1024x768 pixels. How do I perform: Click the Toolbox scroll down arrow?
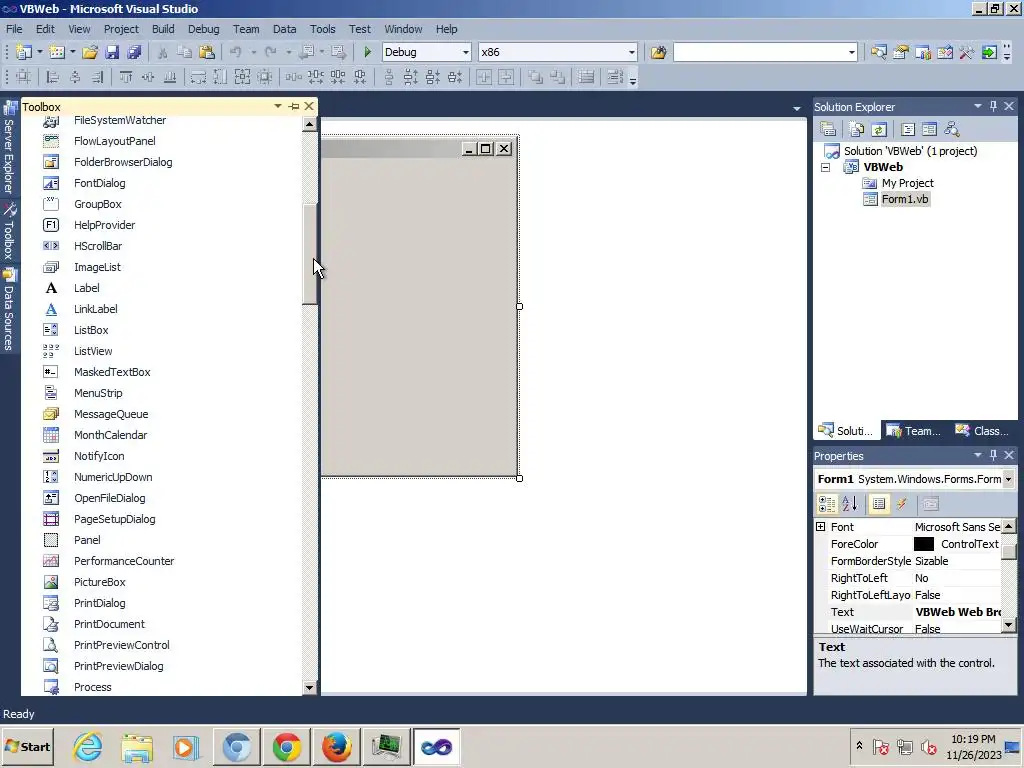click(x=310, y=687)
